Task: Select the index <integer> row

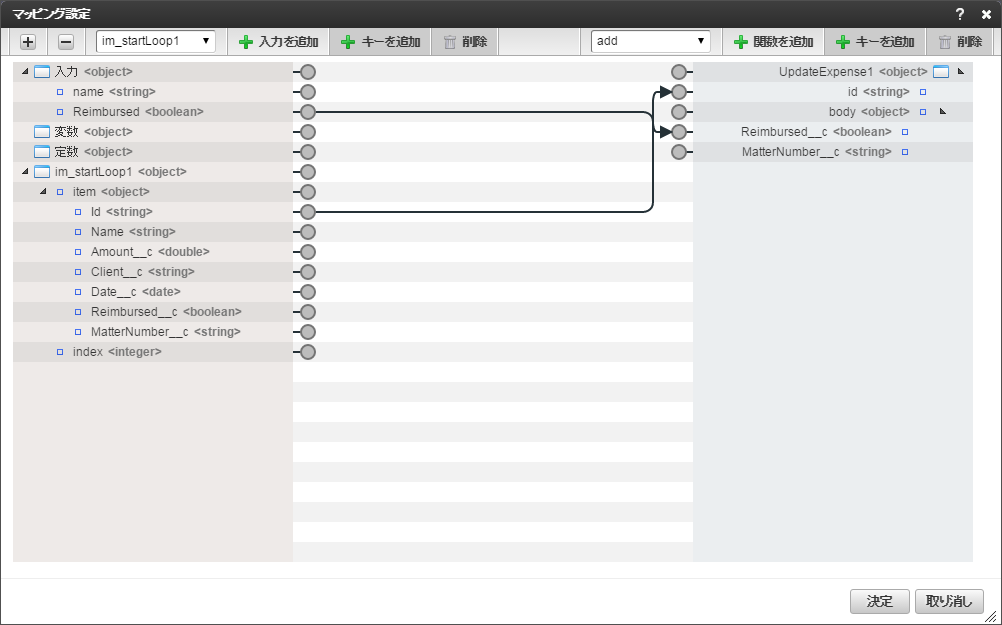Action: point(153,351)
